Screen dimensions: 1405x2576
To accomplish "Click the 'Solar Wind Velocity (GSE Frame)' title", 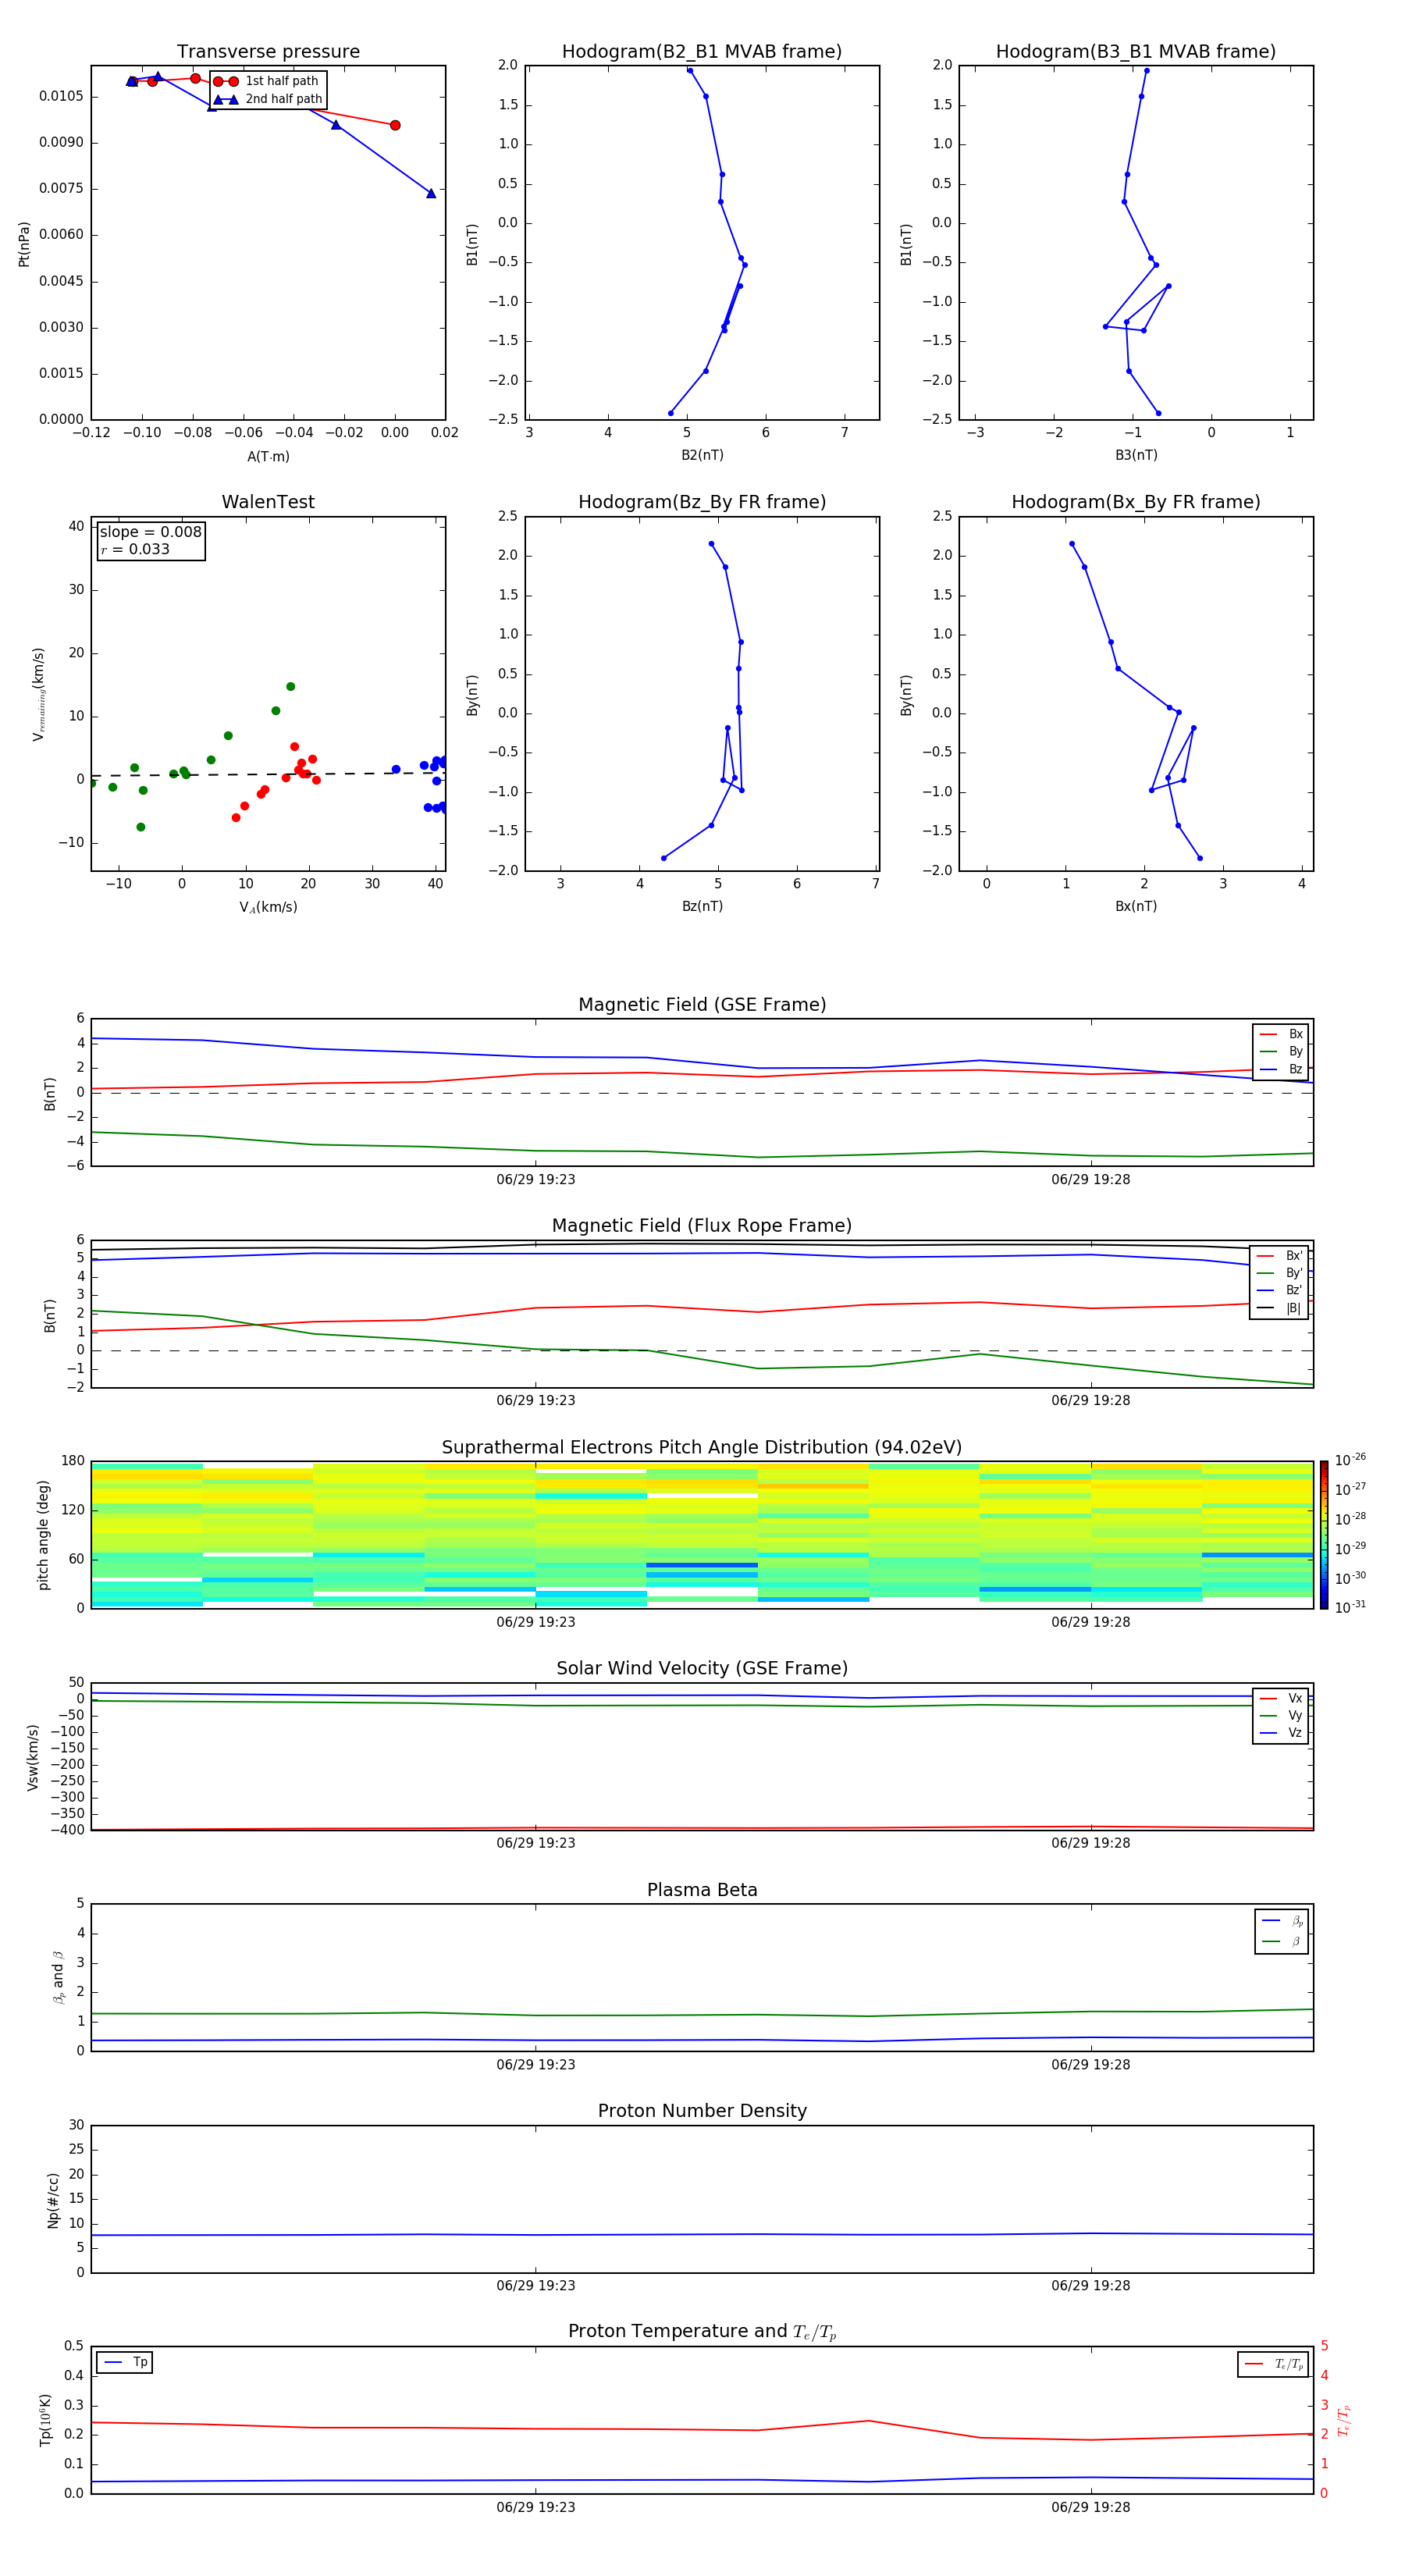I will coord(702,1668).
